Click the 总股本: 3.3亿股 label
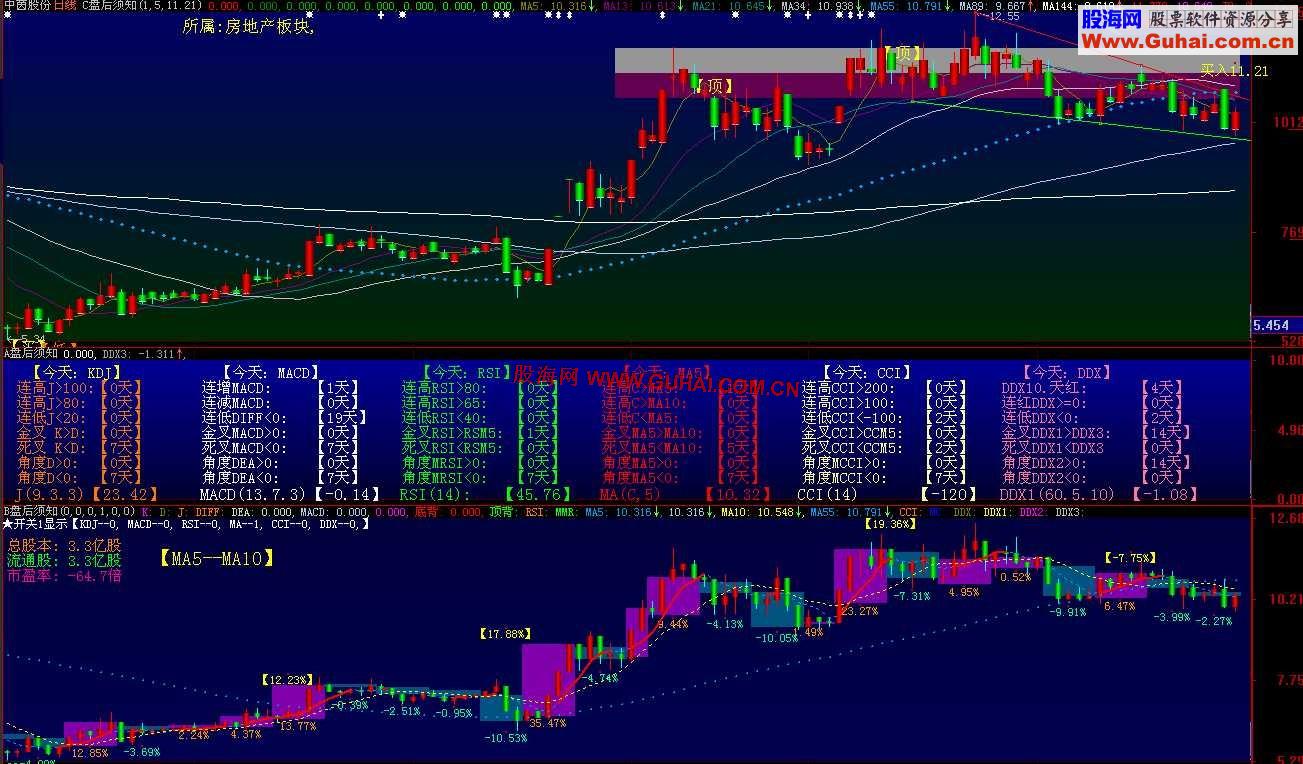 coord(64,546)
